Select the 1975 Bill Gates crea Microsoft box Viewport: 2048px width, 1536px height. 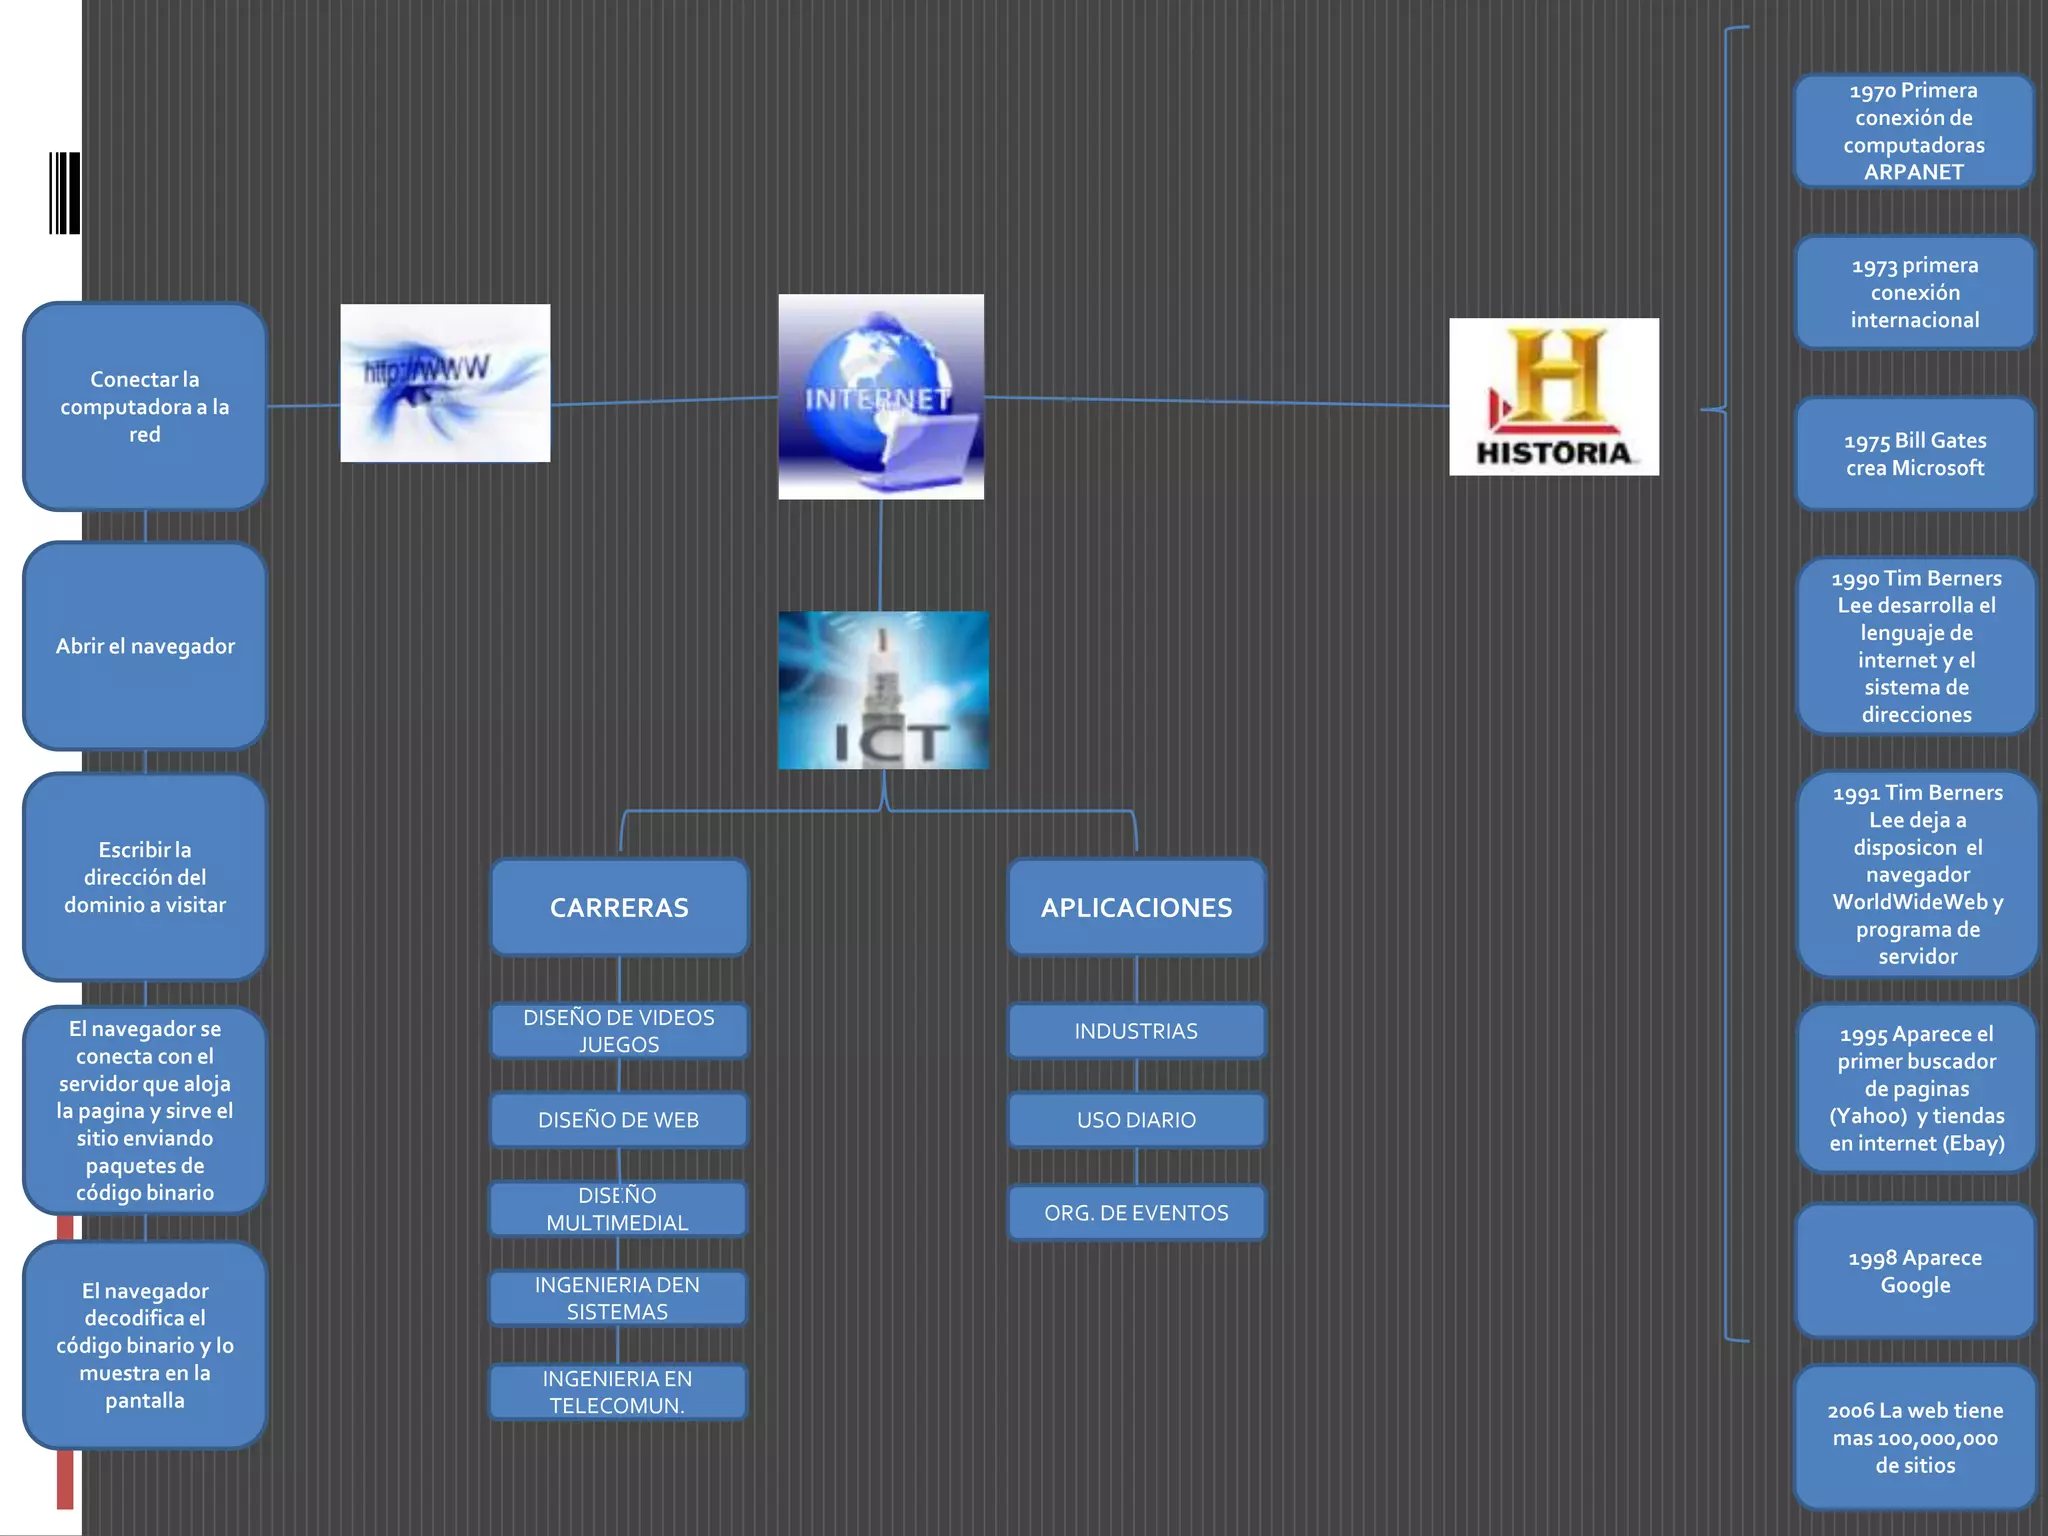(x=1914, y=454)
